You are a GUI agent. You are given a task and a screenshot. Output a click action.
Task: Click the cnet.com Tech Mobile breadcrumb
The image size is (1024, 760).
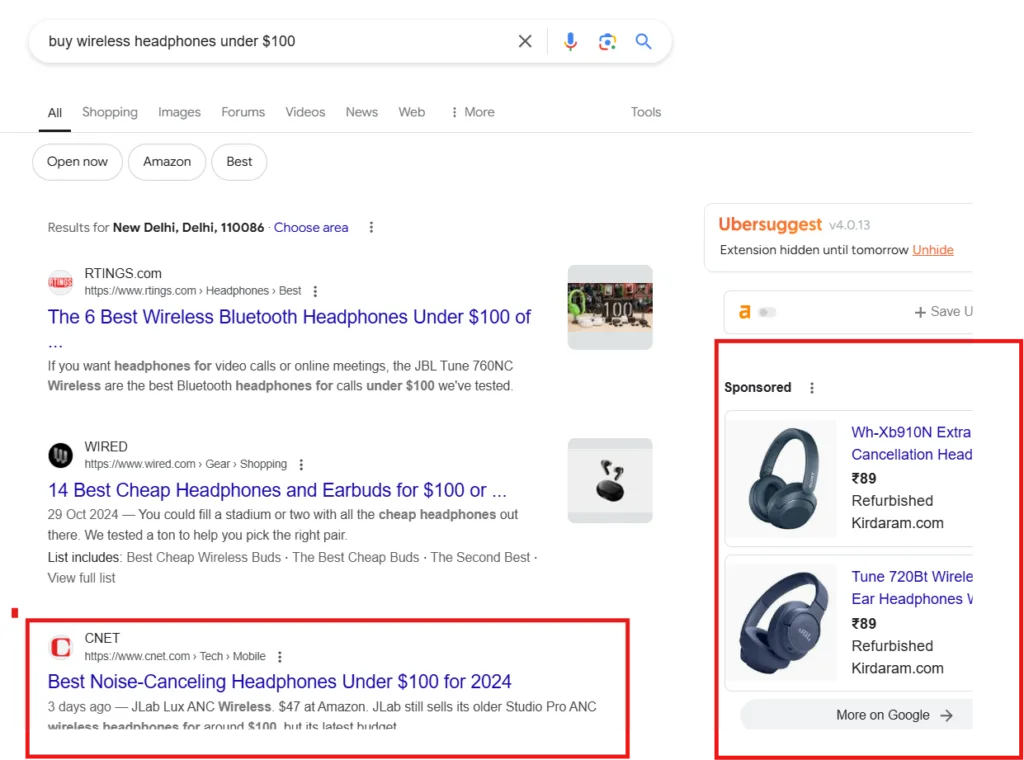tap(175, 656)
